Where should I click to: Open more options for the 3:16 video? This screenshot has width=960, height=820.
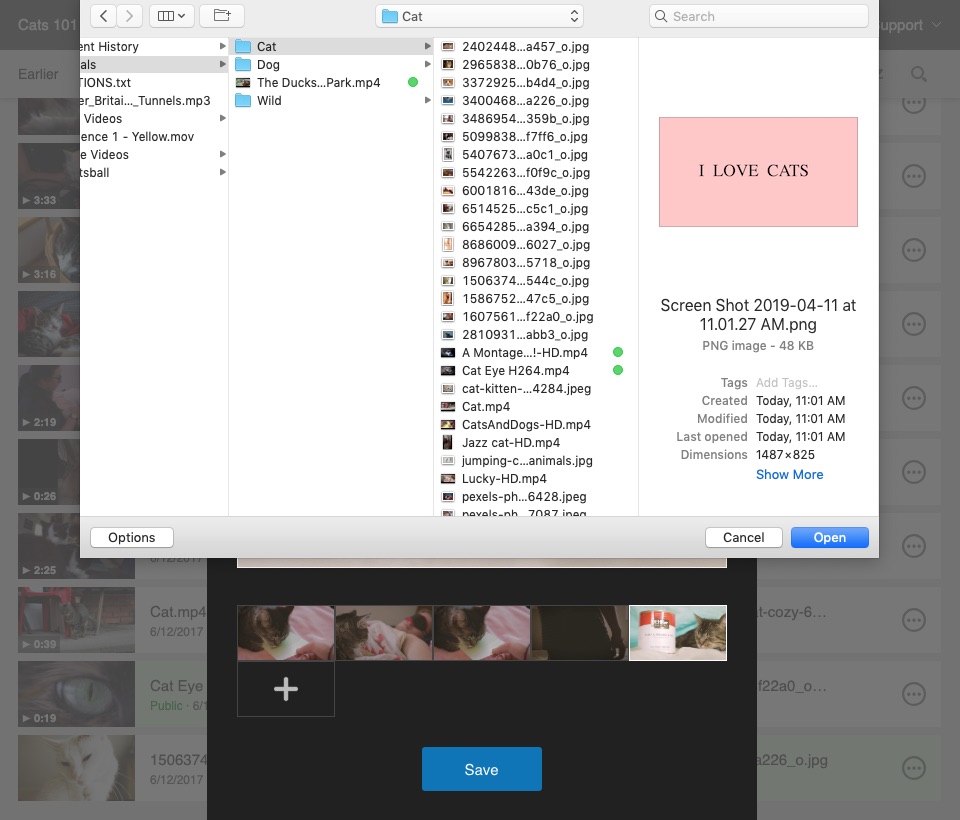pos(914,250)
